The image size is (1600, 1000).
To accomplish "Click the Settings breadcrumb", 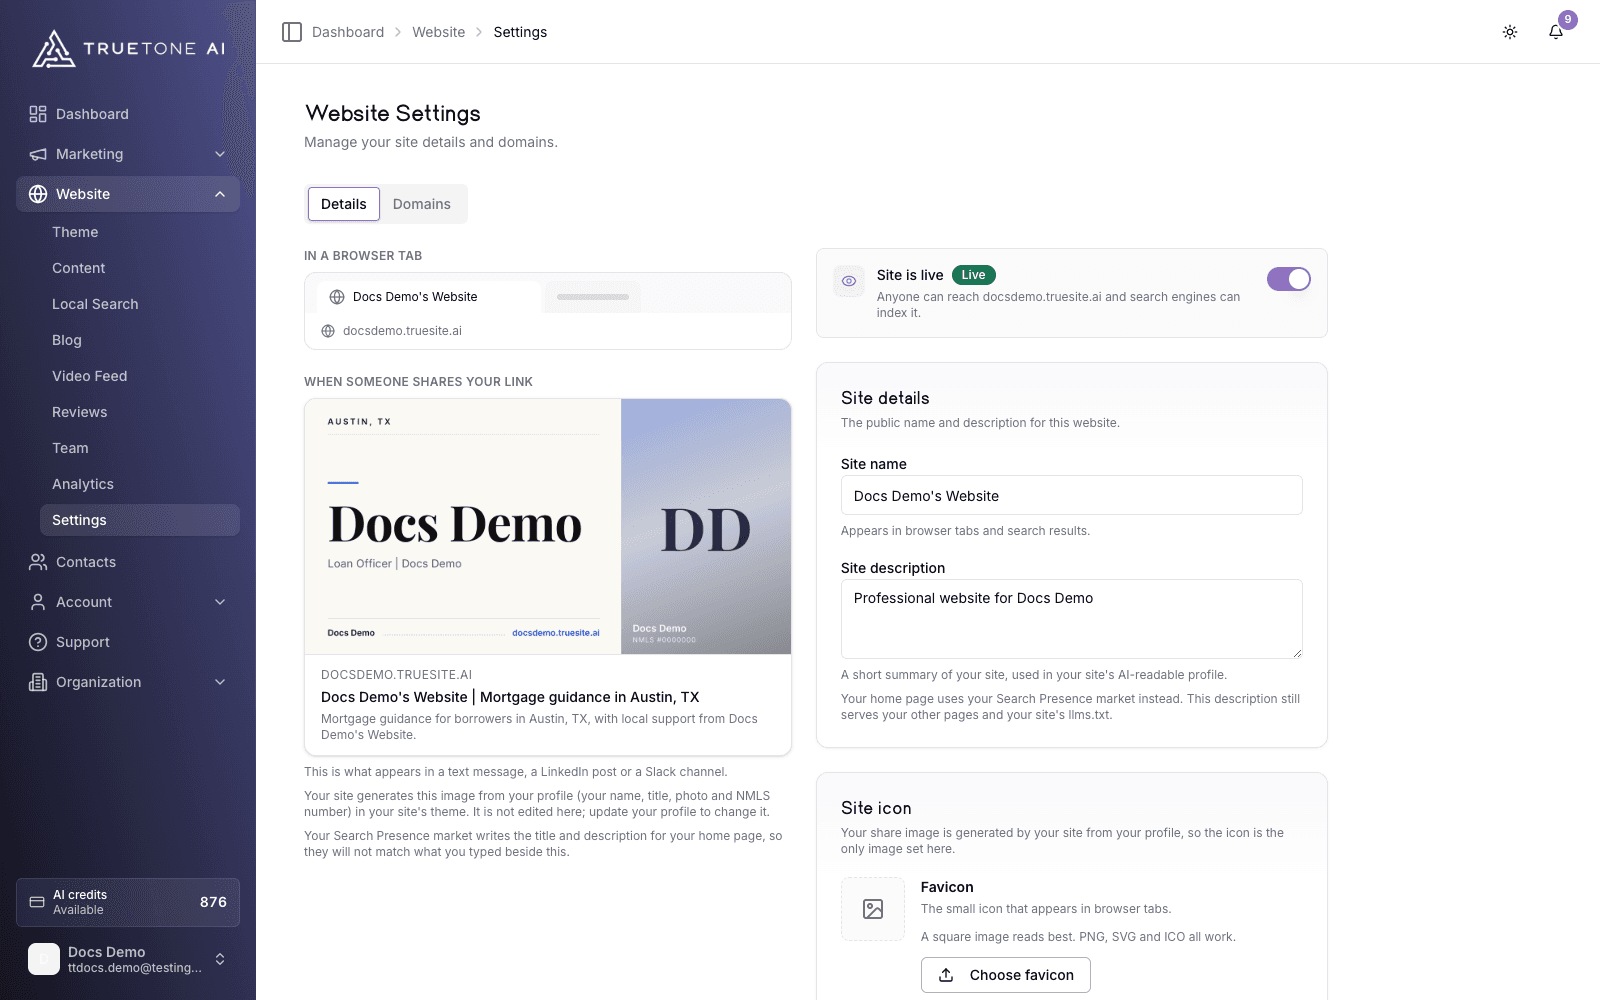I will [520, 32].
